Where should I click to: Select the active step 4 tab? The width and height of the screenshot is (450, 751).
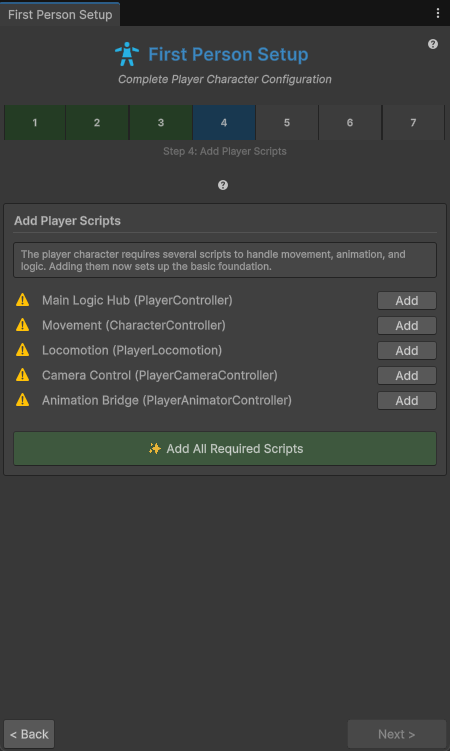click(224, 123)
